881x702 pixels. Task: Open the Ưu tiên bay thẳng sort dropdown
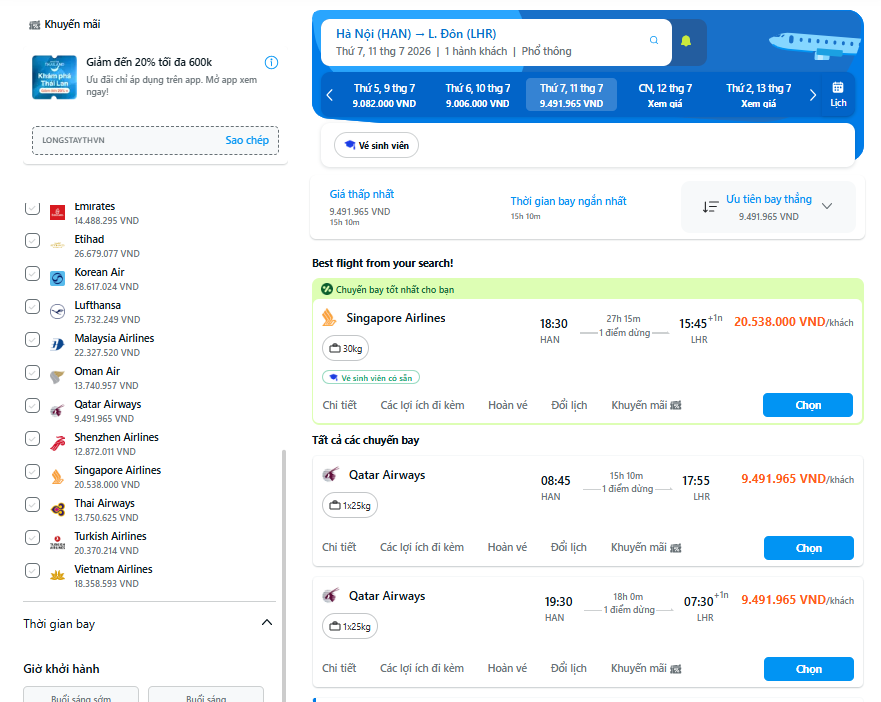pos(769,207)
